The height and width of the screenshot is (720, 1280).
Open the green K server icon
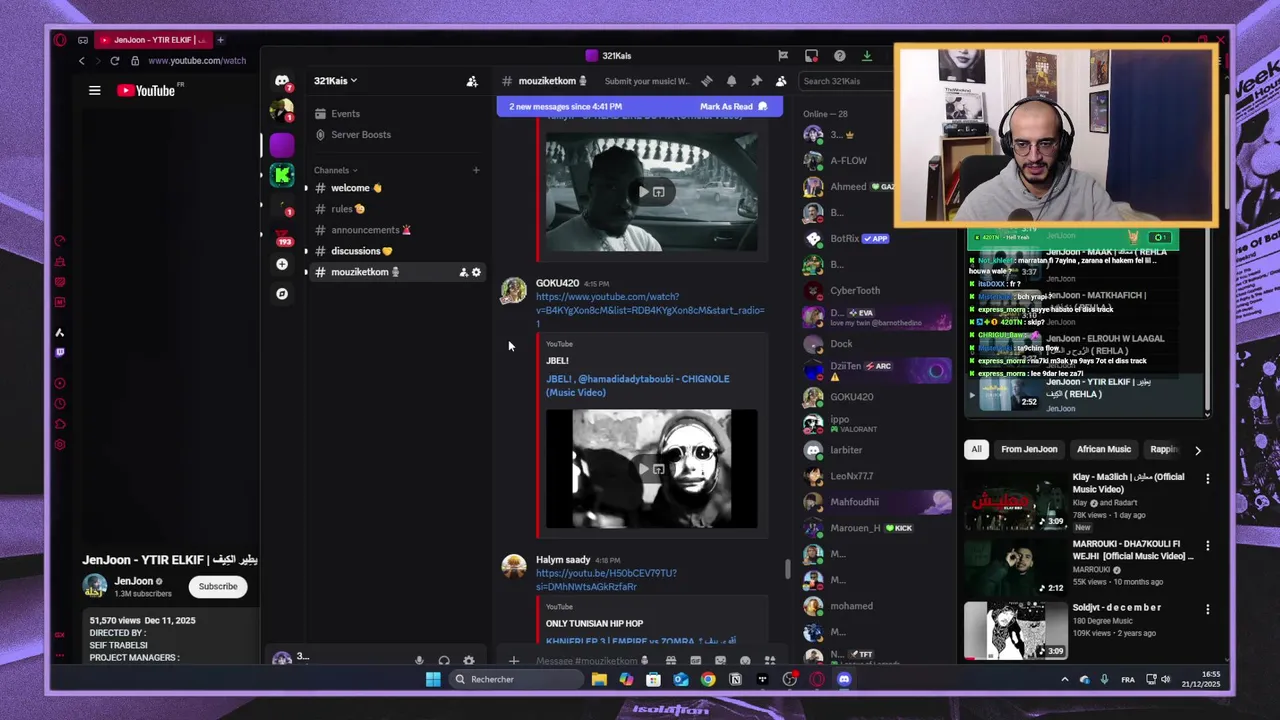point(282,176)
